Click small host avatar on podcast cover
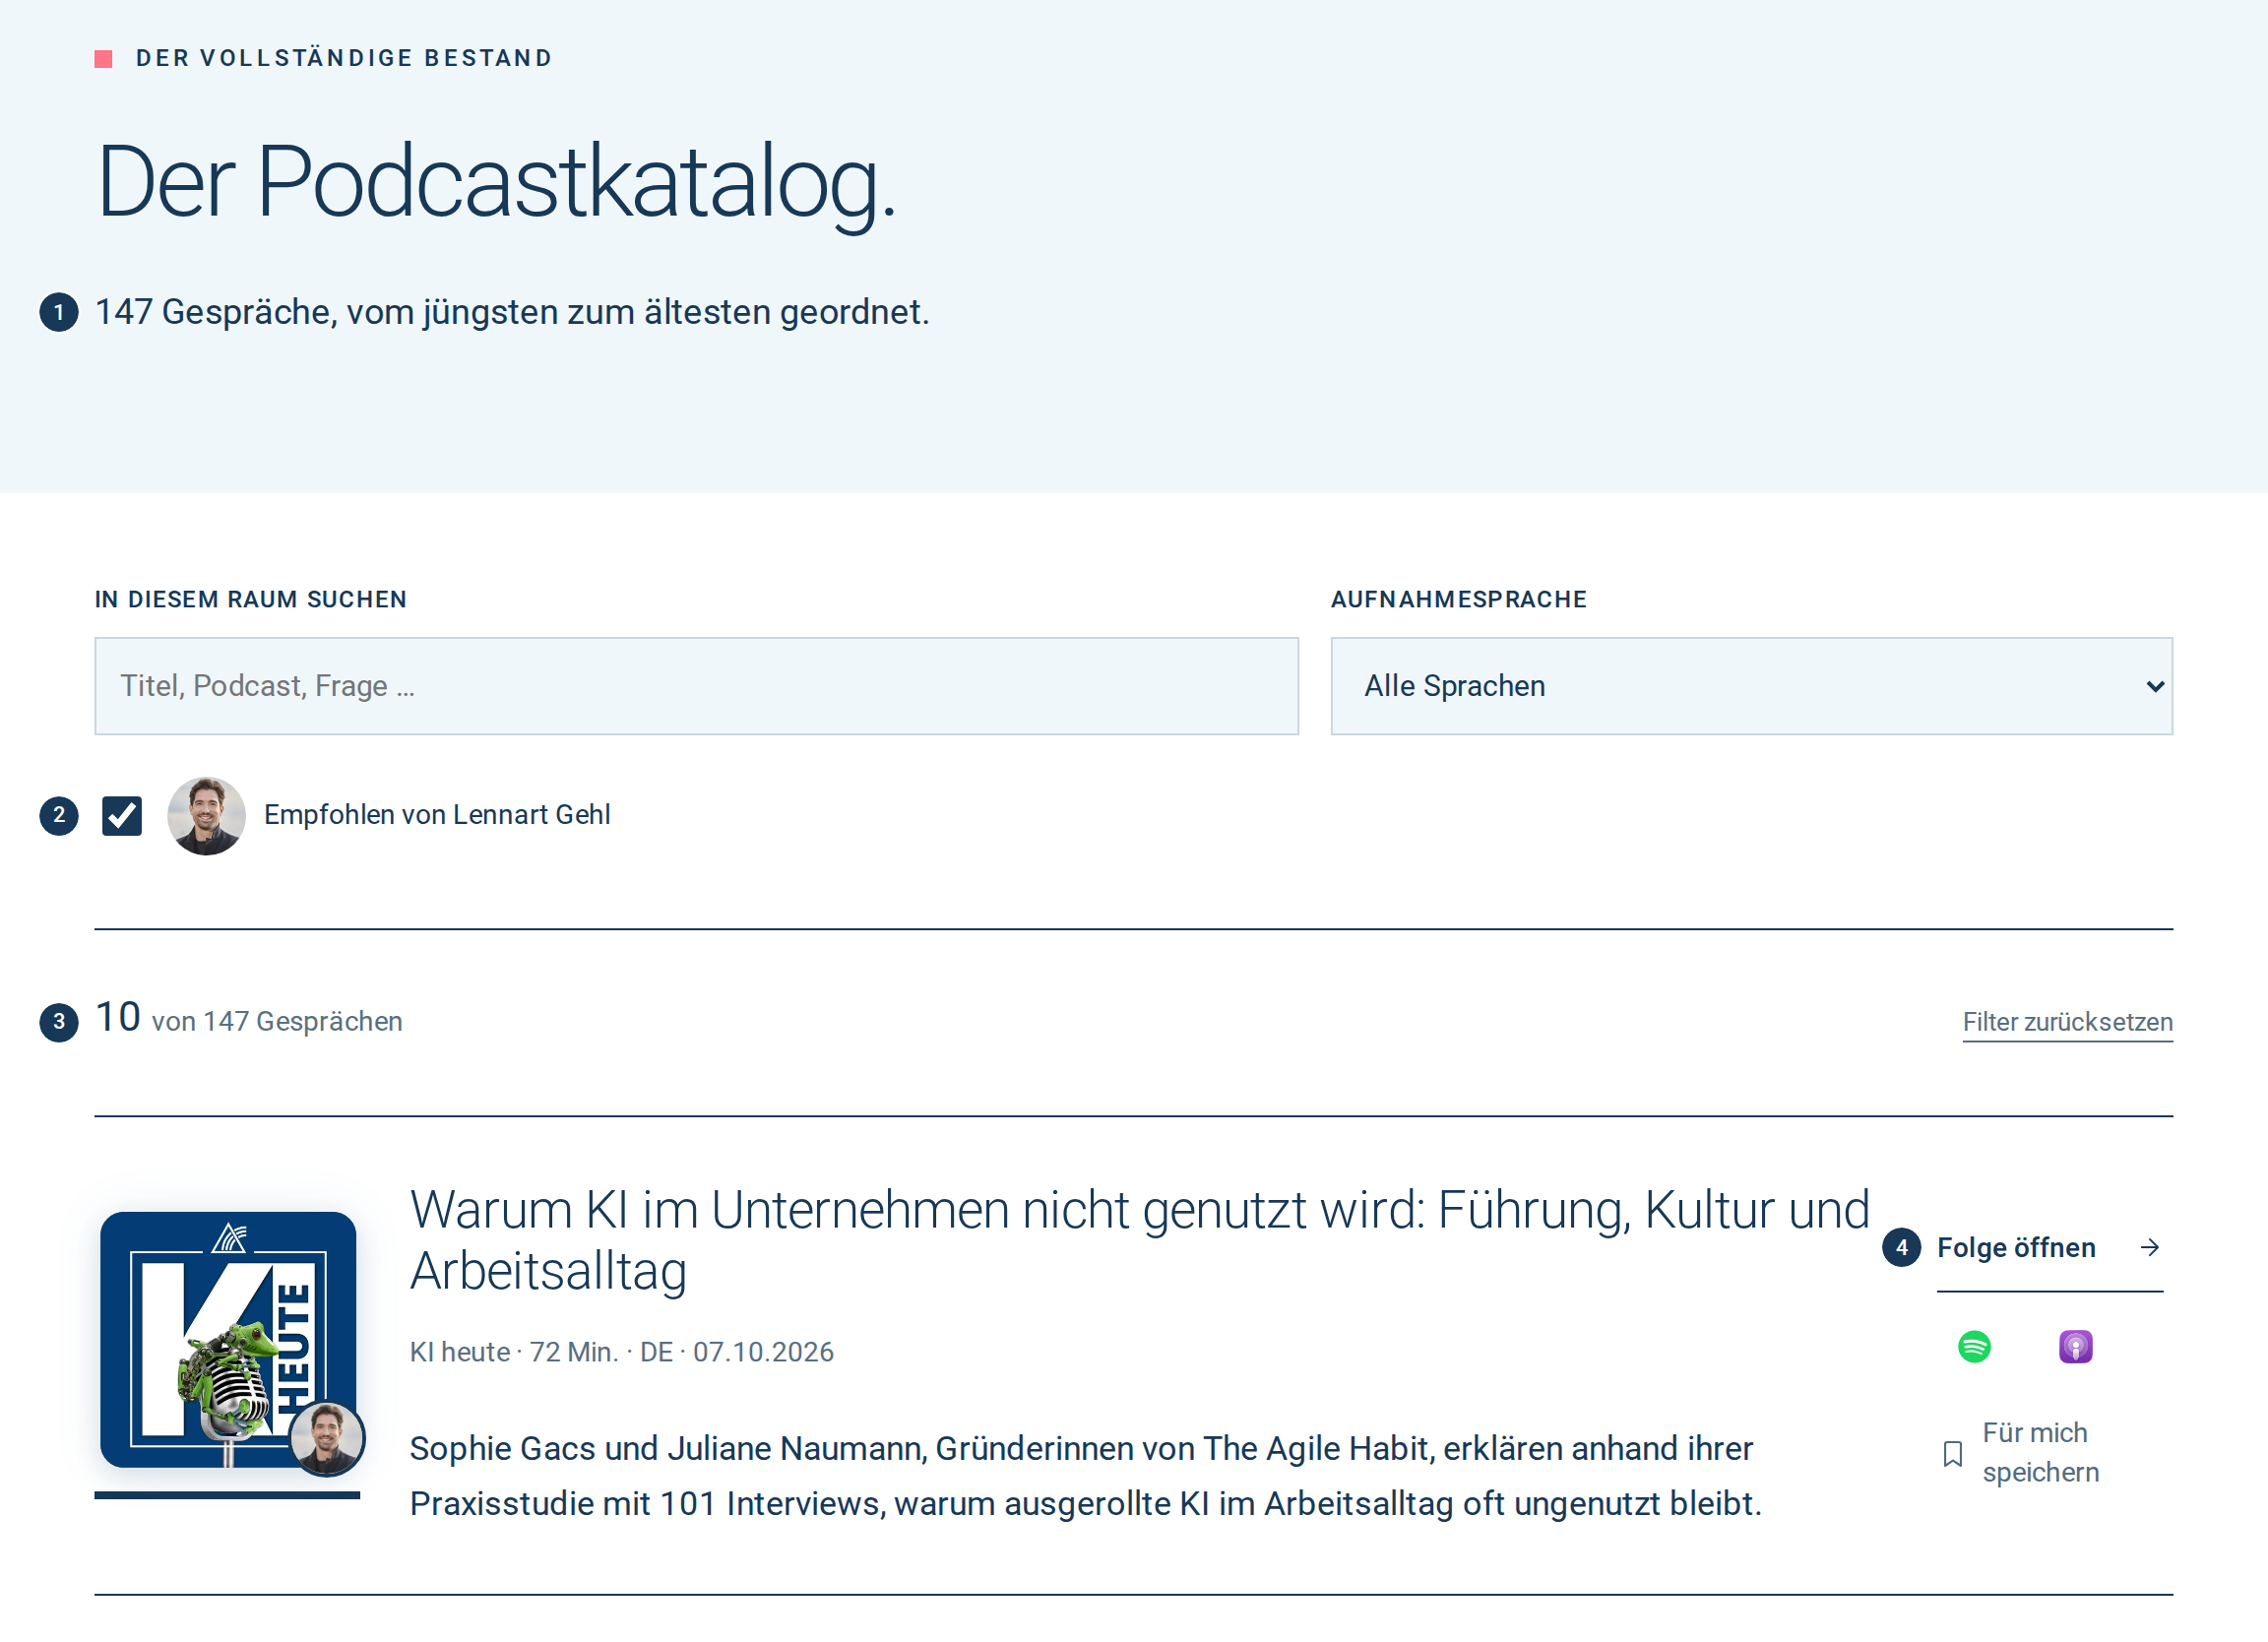This screenshot has height=1642, width=2268. (327, 1439)
